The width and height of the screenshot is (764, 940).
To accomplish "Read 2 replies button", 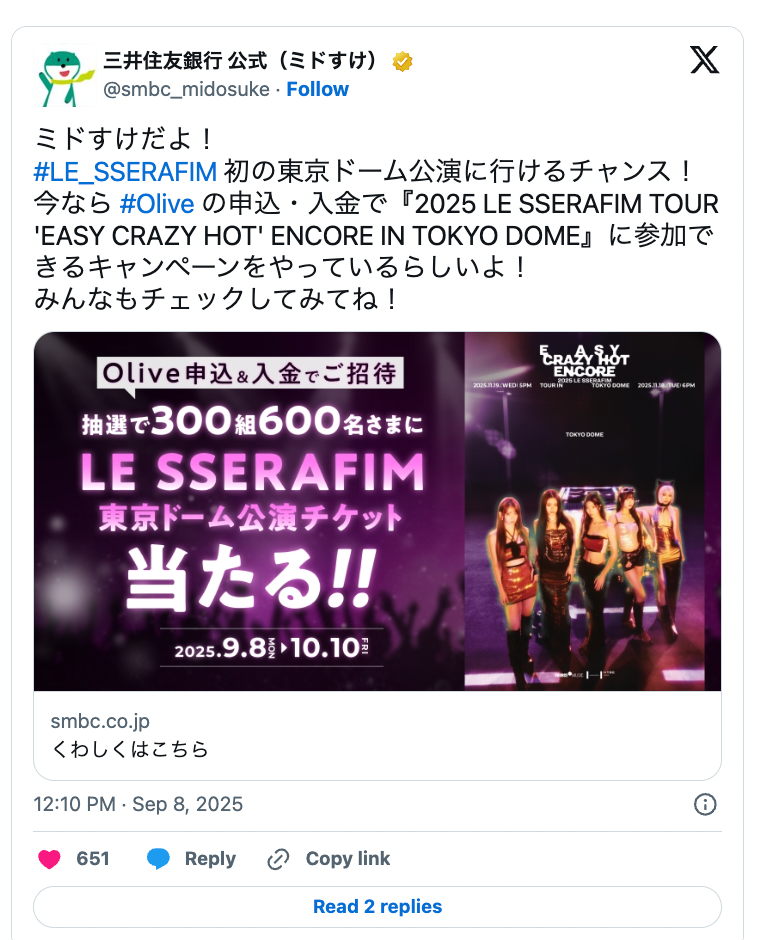I will (377, 906).
